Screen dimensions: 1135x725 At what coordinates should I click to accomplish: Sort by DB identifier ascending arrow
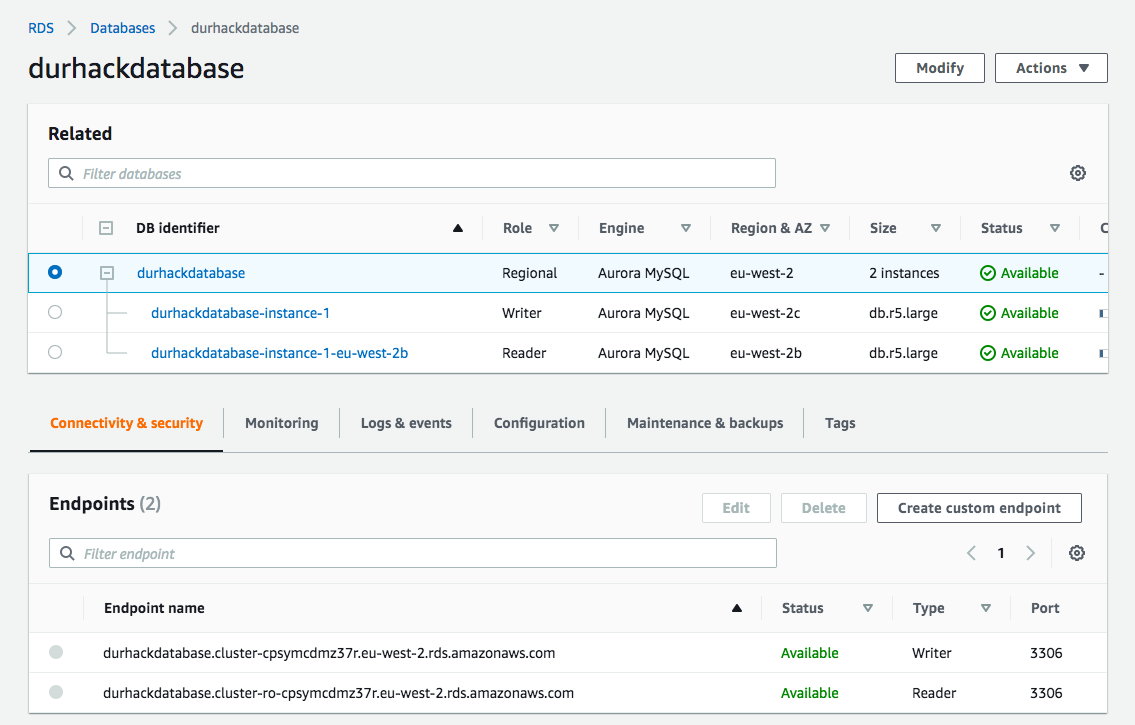[458, 228]
